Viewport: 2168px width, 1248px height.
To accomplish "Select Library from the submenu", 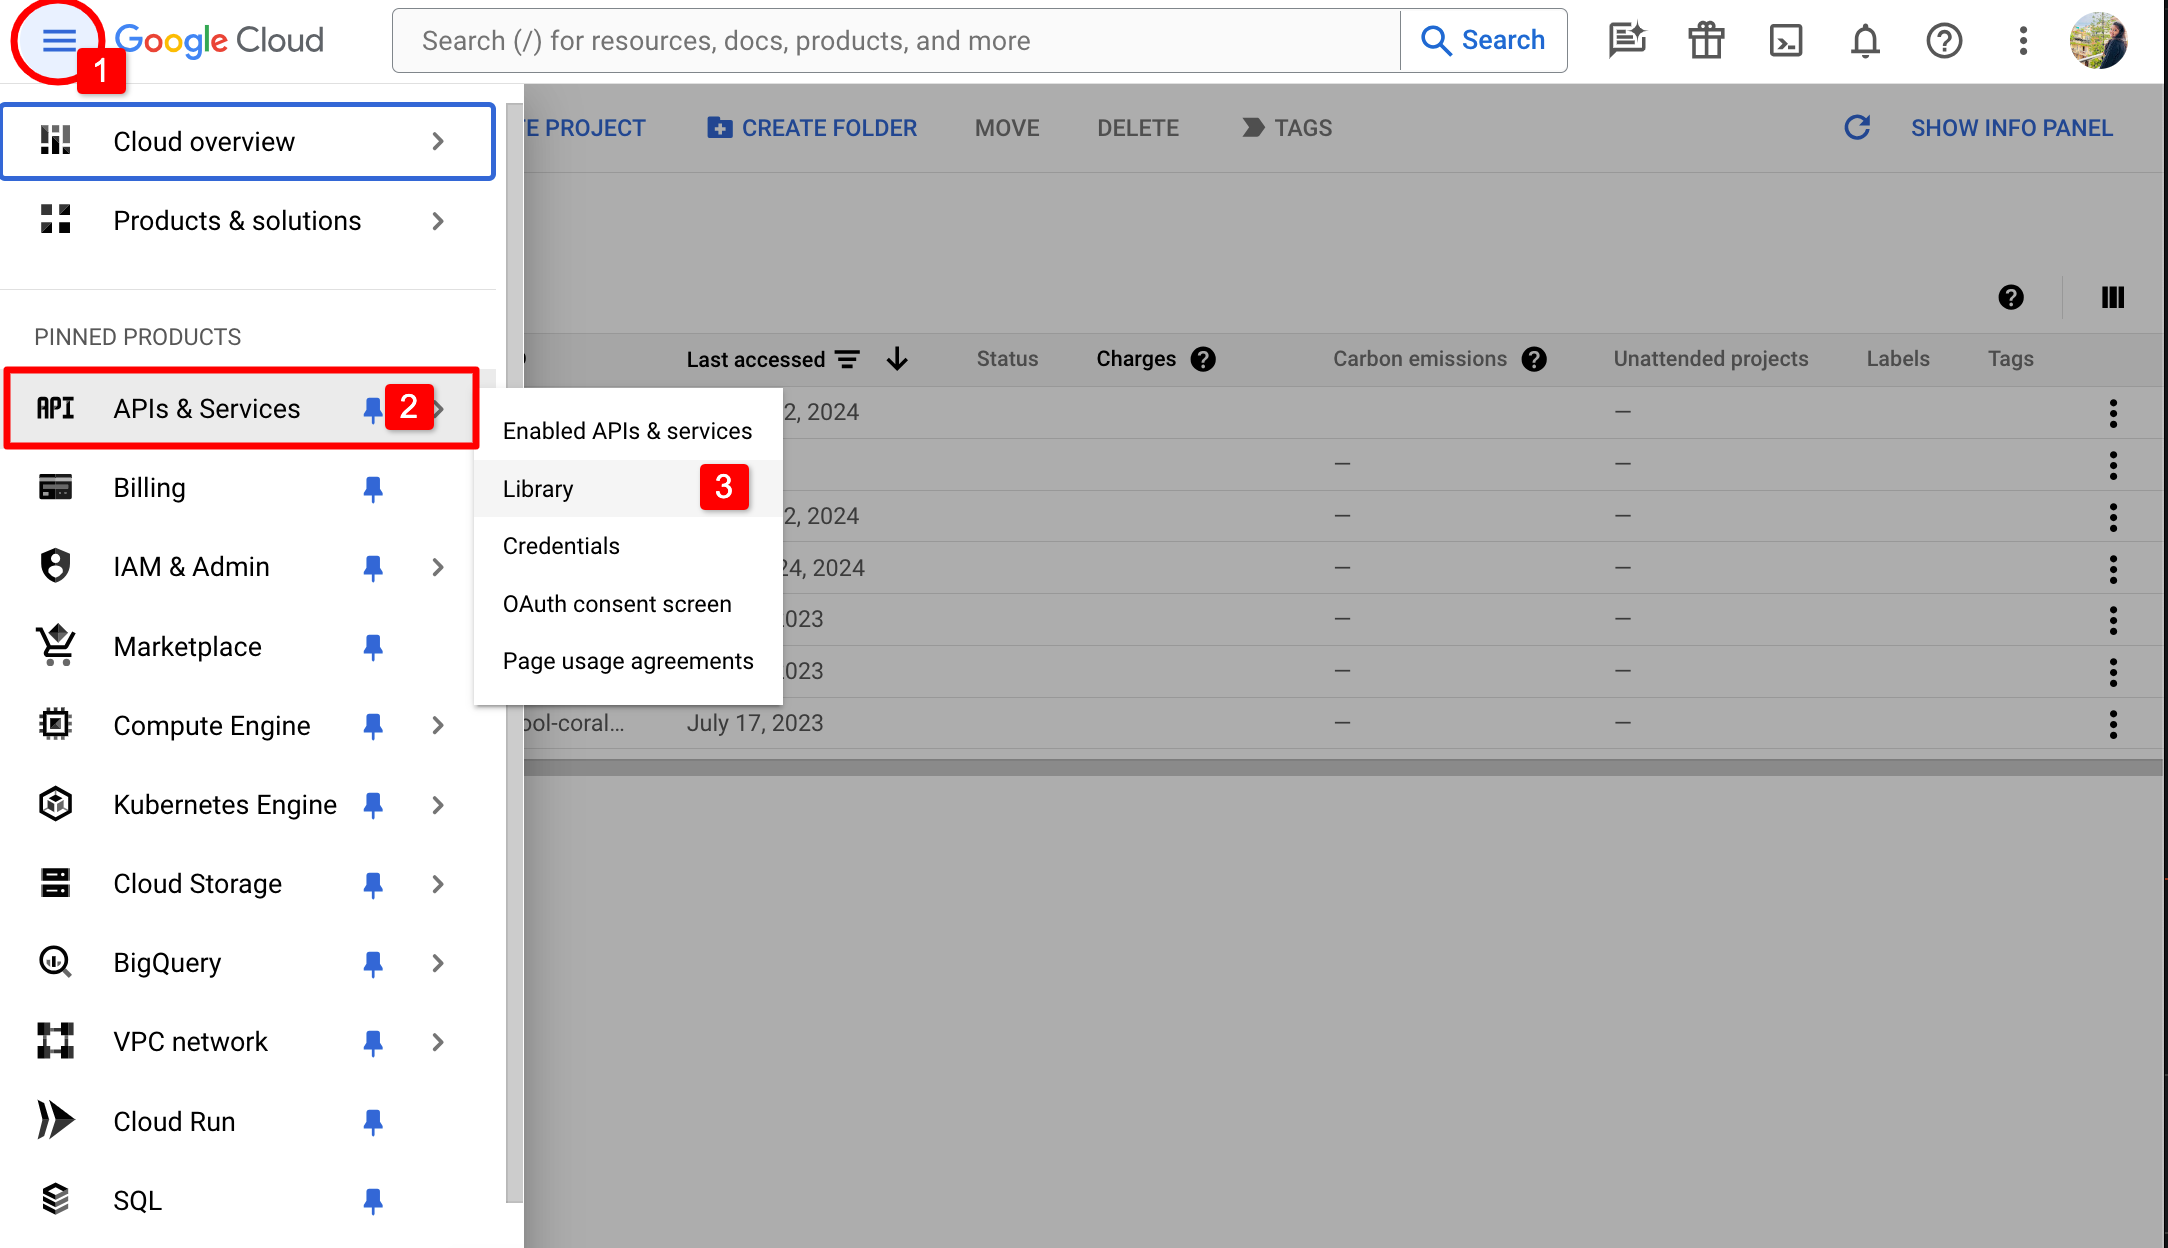I will (539, 488).
